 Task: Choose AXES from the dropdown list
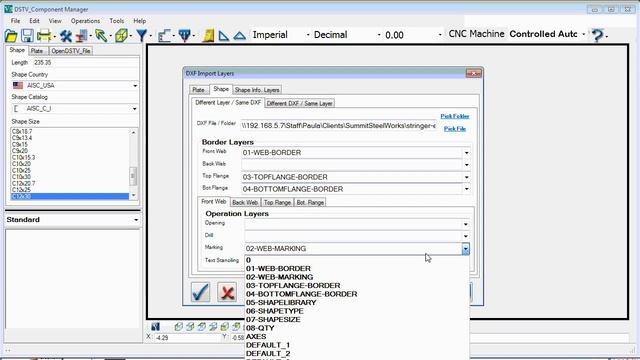pos(256,337)
